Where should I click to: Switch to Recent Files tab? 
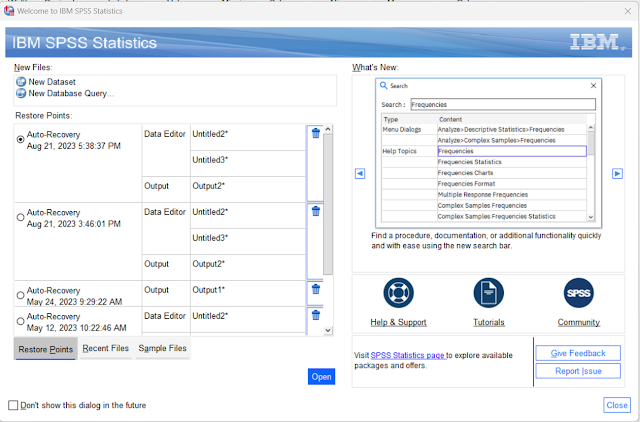point(105,348)
